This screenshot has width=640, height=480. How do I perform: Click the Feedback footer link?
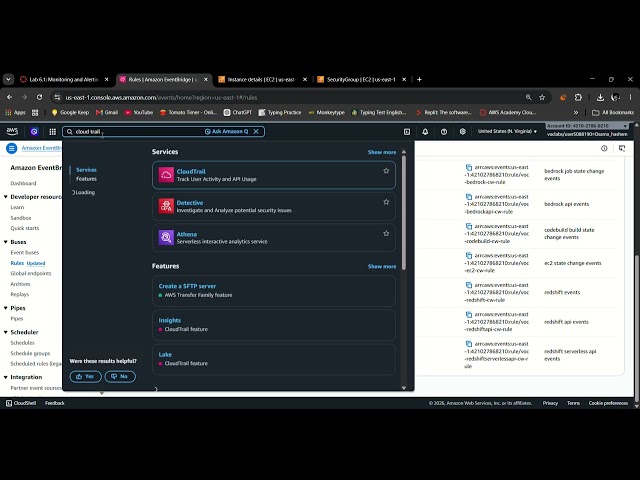[x=55, y=403]
